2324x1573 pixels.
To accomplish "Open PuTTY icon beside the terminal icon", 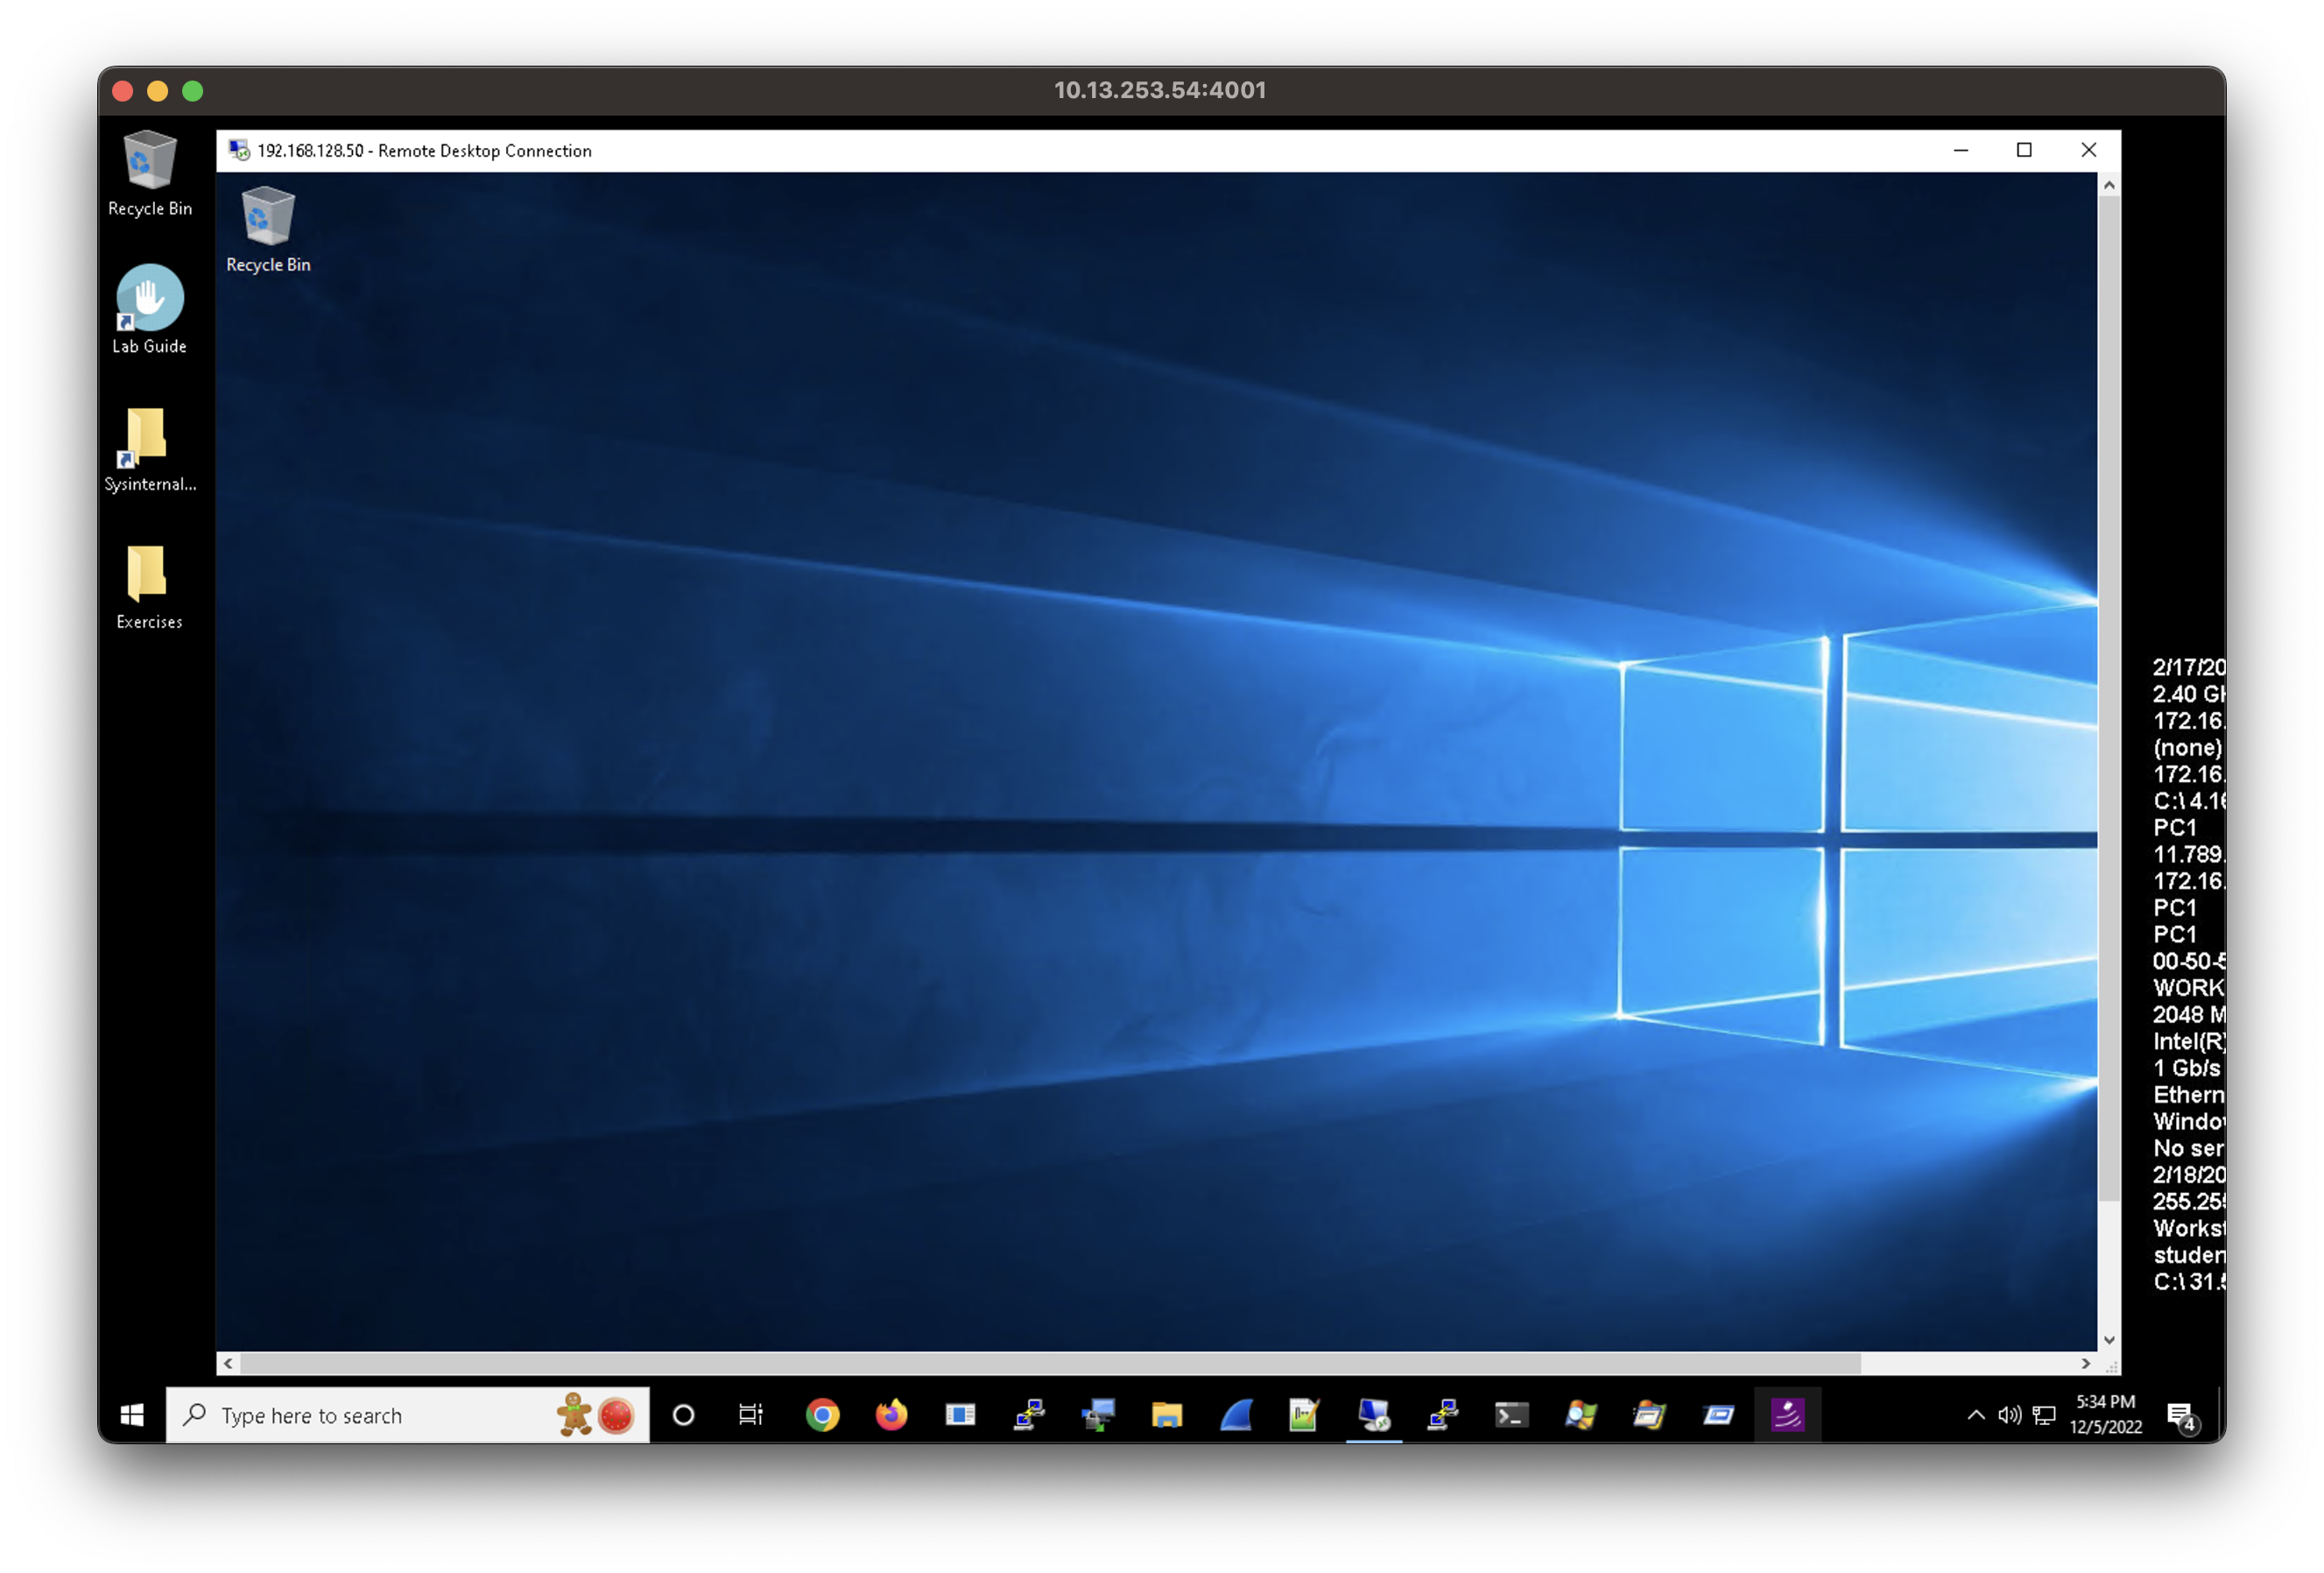I will pyautogui.click(x=1442, y=1414).
